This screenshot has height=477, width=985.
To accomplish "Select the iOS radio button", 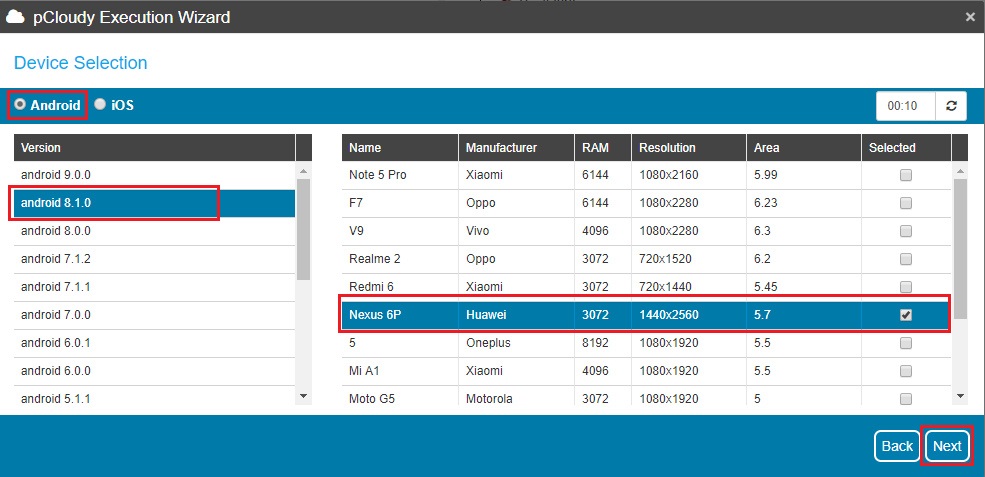I will point(100,104).
